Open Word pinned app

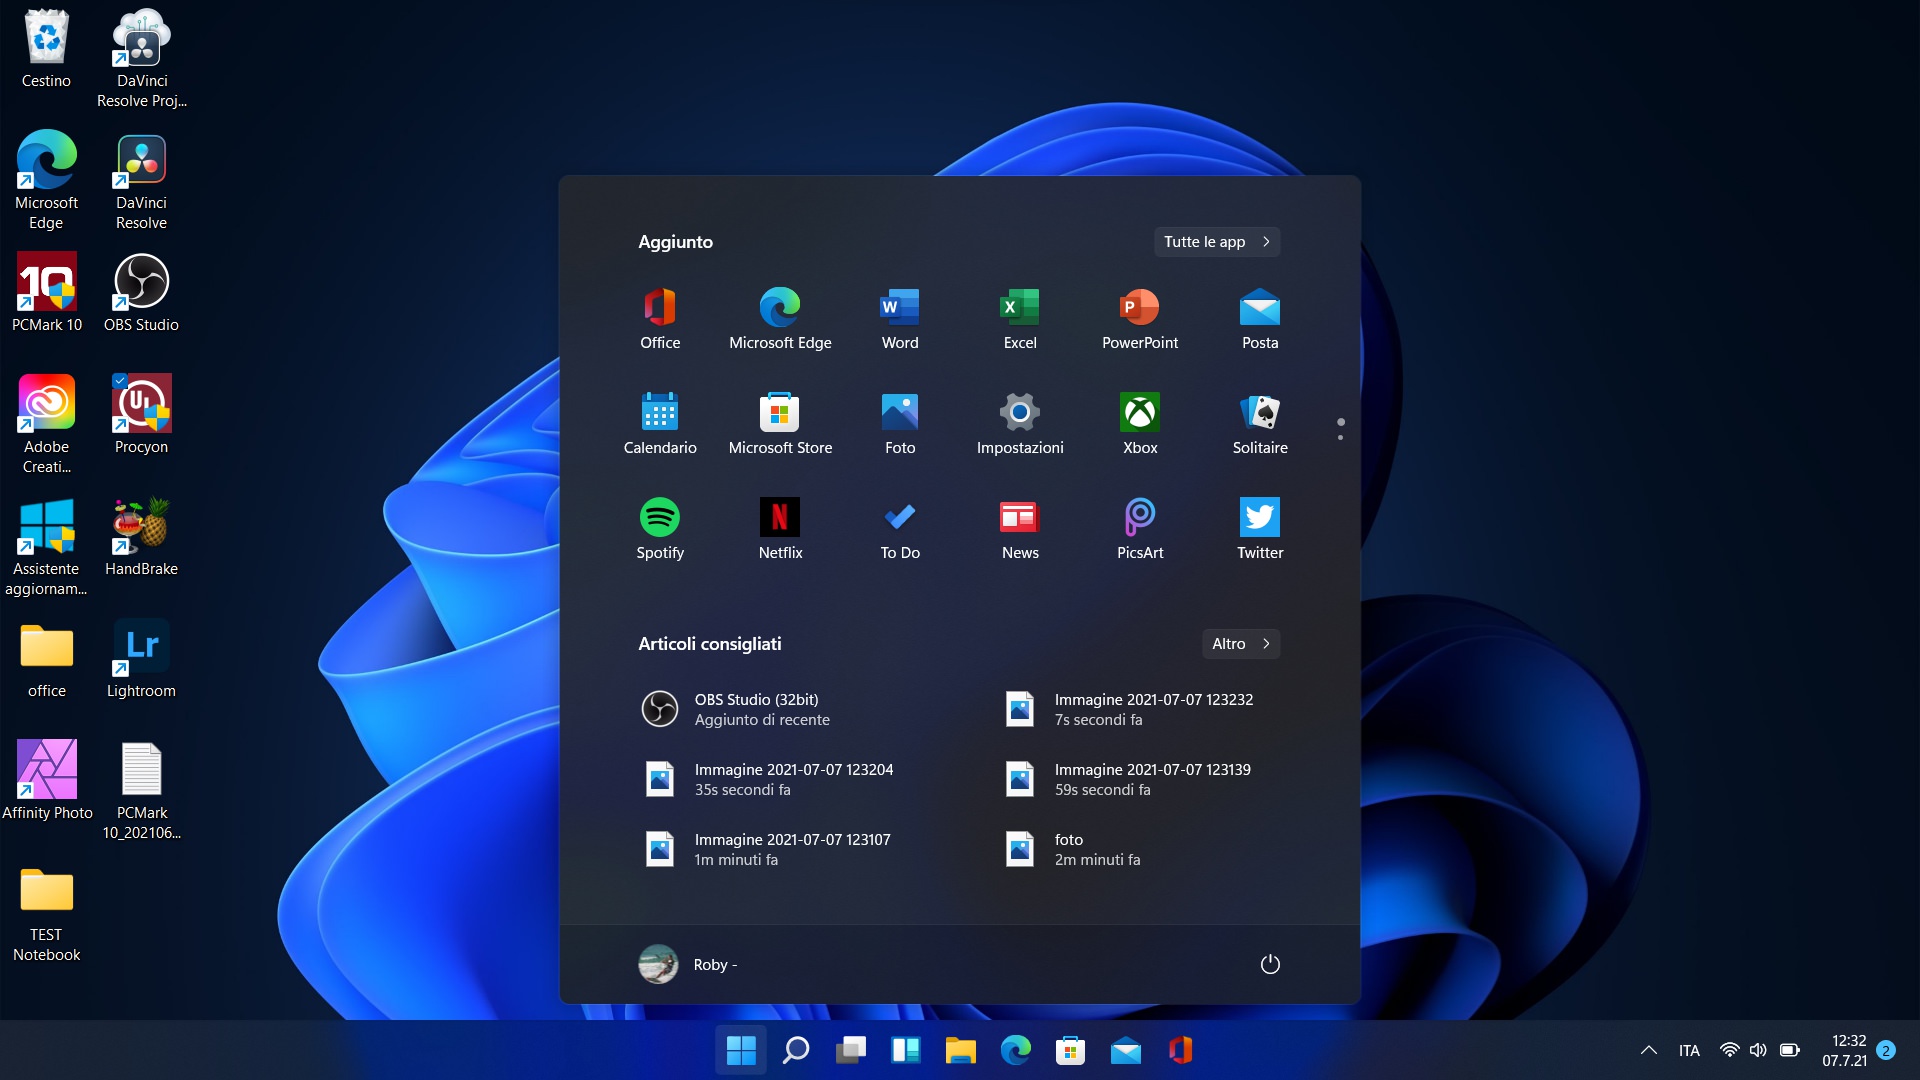(x=900, y=319)
